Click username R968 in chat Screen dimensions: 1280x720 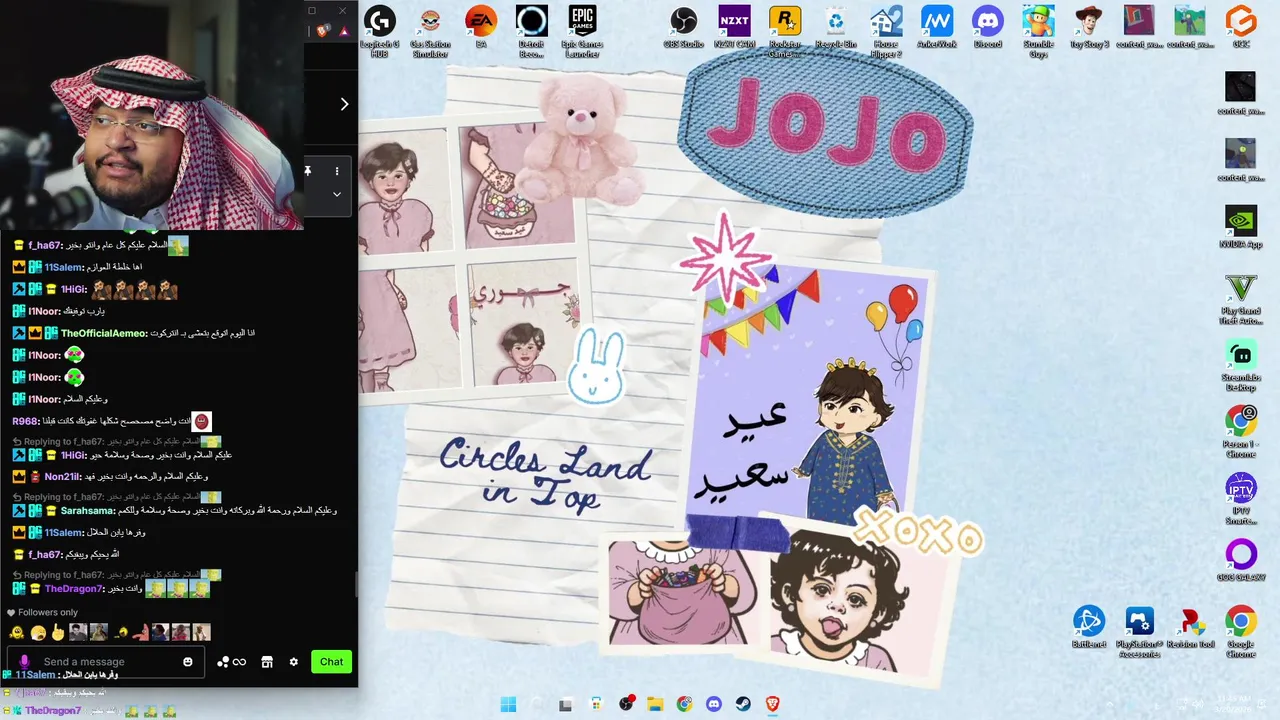24,422
